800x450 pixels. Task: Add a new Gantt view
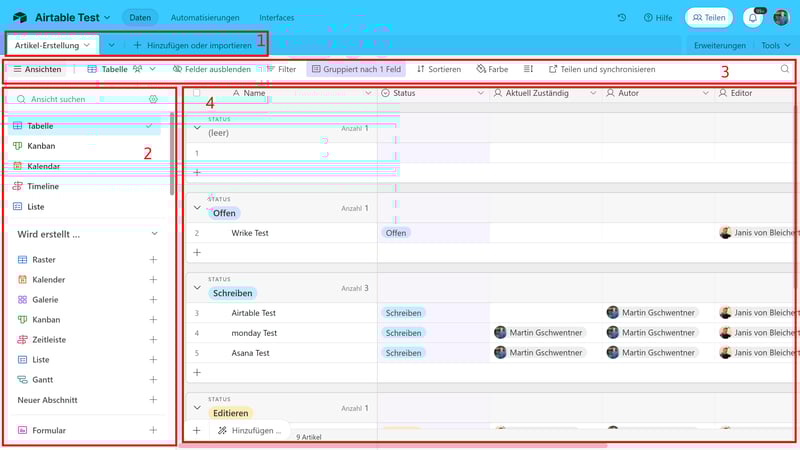coord(153,380)
